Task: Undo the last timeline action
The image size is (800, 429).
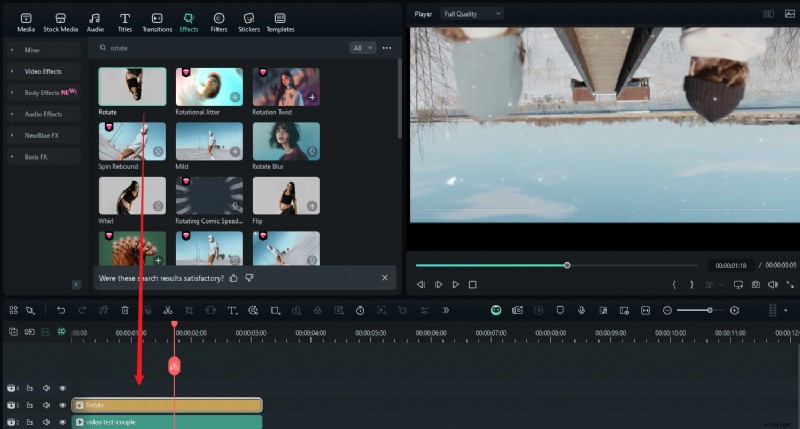Action: tap(61, 310)
